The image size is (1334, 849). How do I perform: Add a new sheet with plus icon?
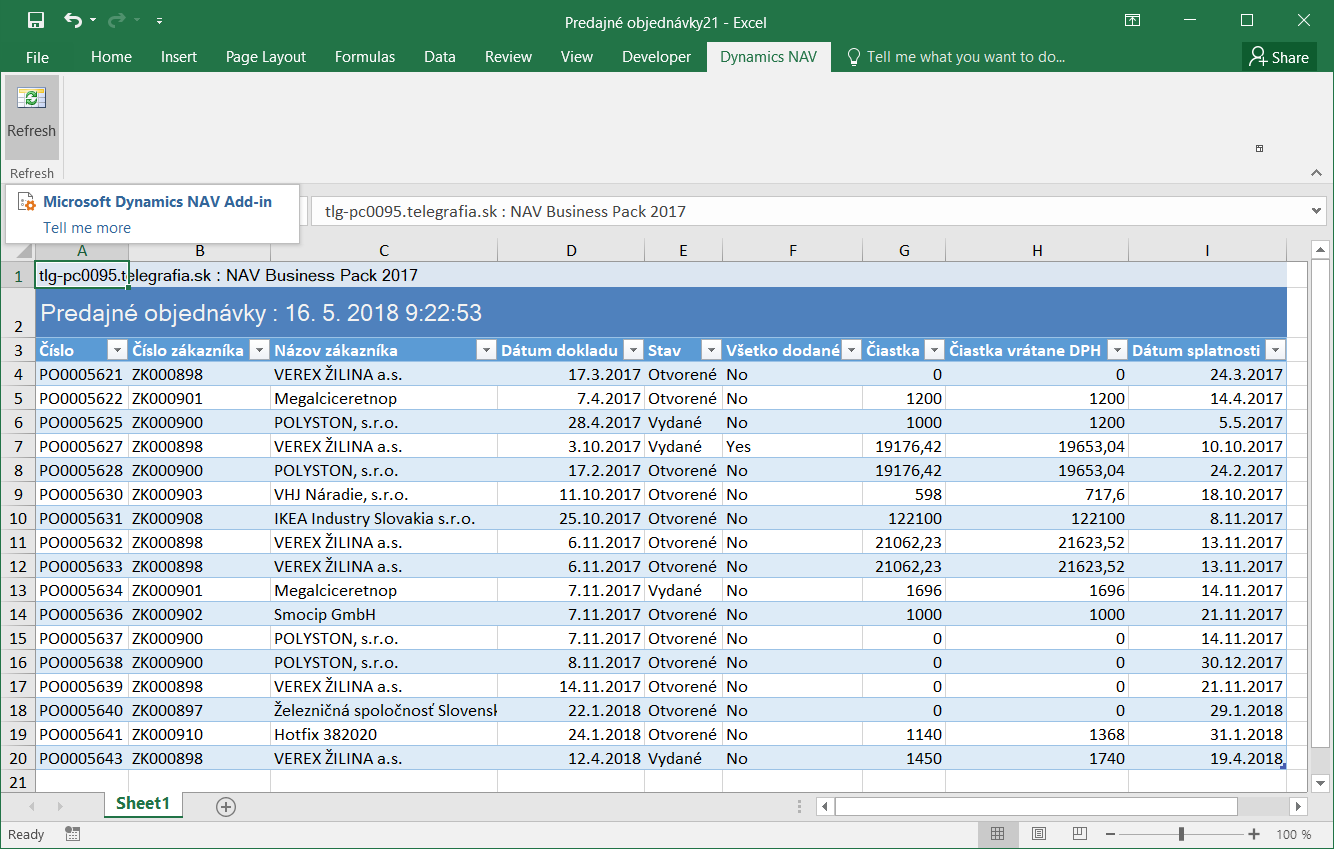pos(226,806)
